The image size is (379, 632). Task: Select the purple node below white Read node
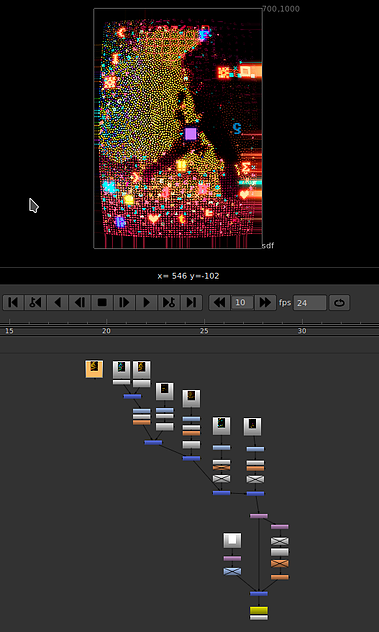(232, 559)
